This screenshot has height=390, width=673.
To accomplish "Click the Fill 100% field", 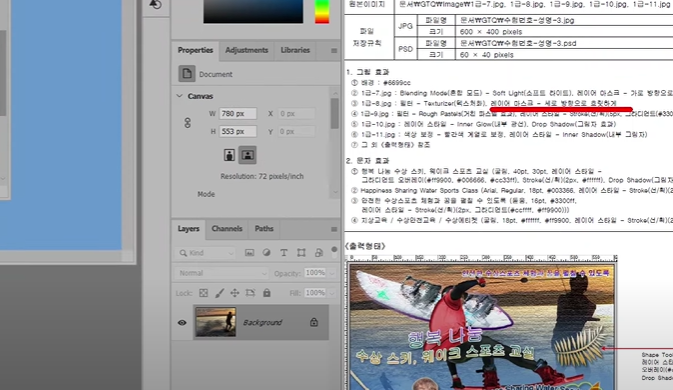I will [x=315, y=293].
